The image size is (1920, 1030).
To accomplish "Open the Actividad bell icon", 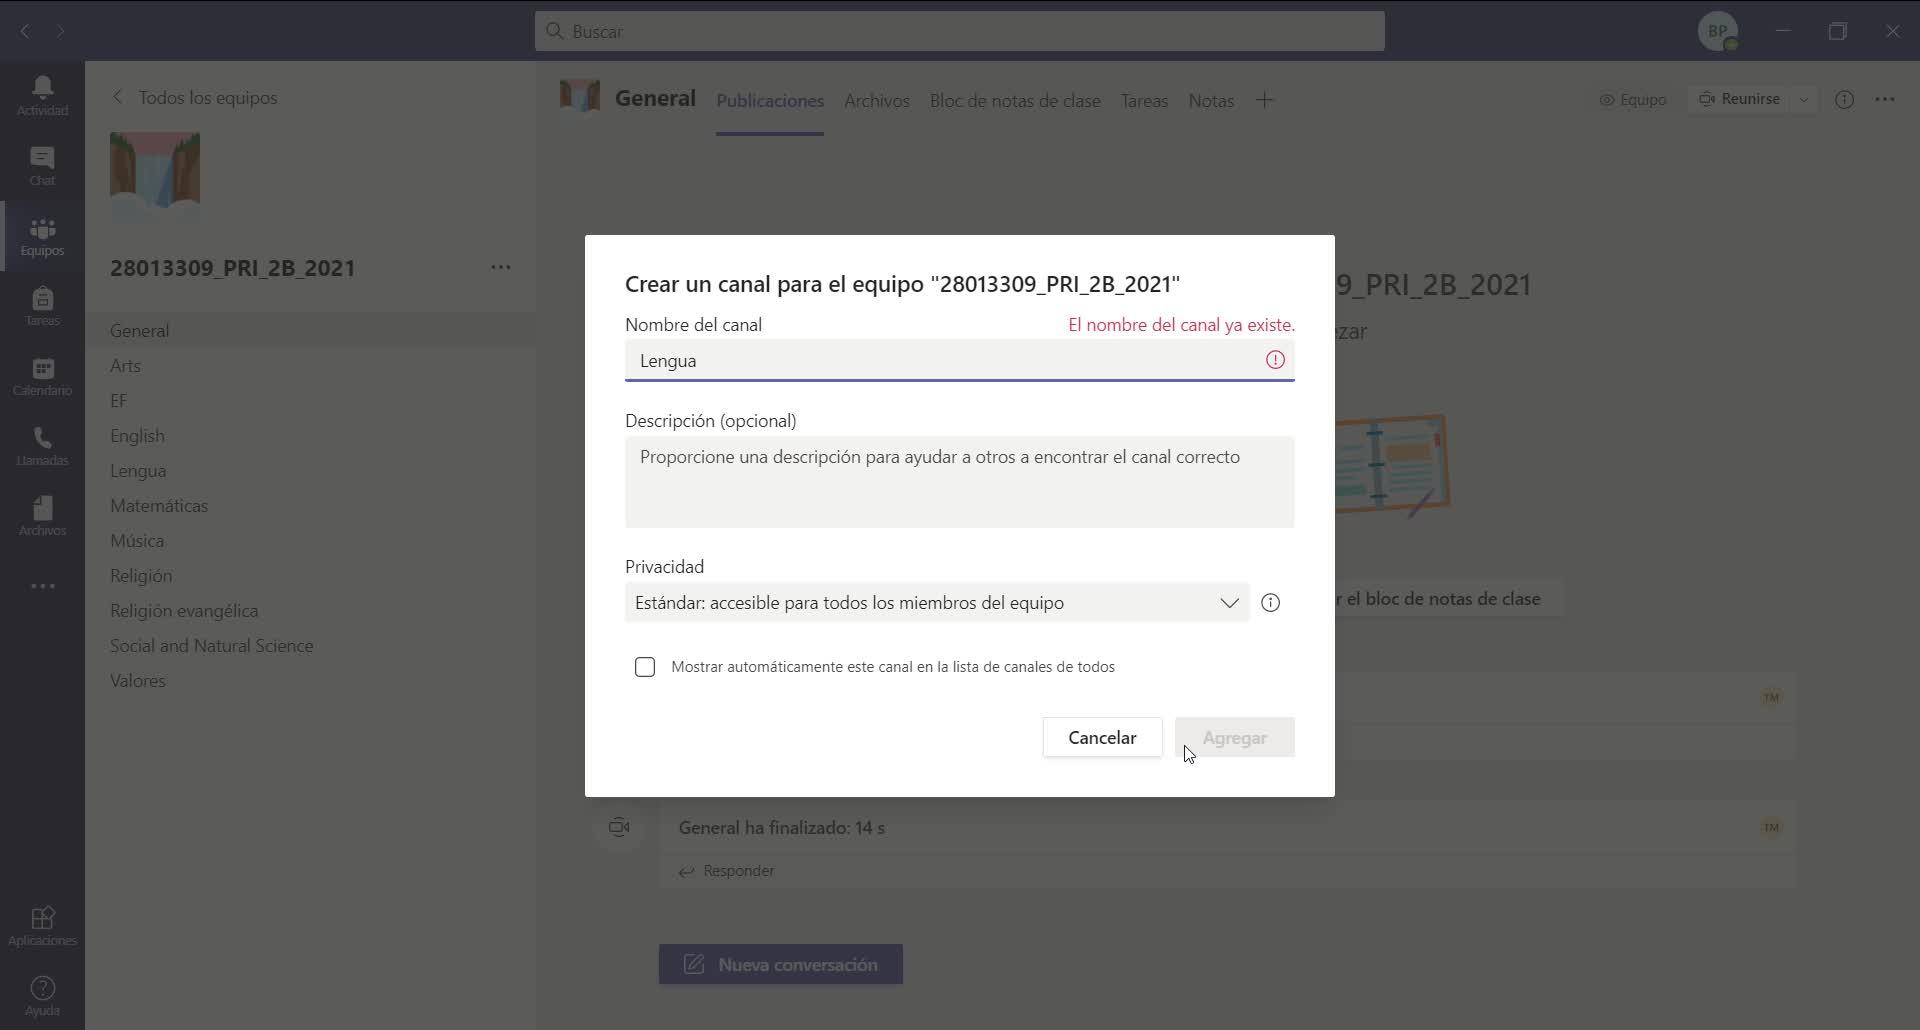I will [x=42, y=95].
